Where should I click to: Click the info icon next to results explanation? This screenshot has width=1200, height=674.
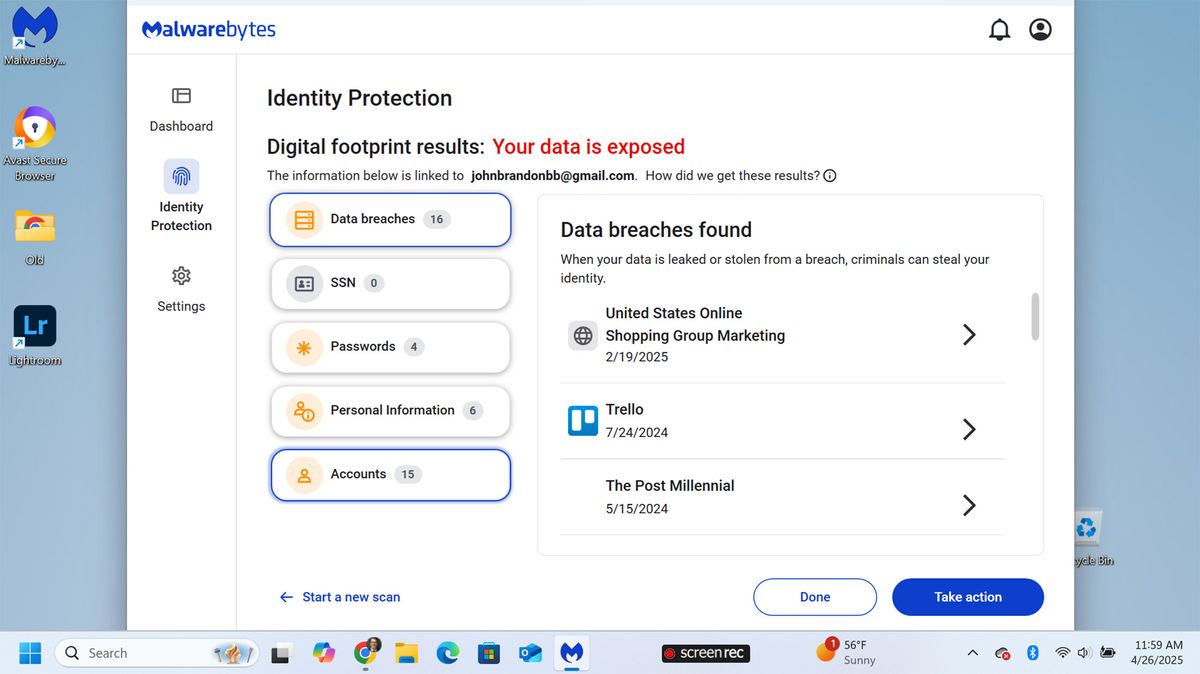[830, 175]
